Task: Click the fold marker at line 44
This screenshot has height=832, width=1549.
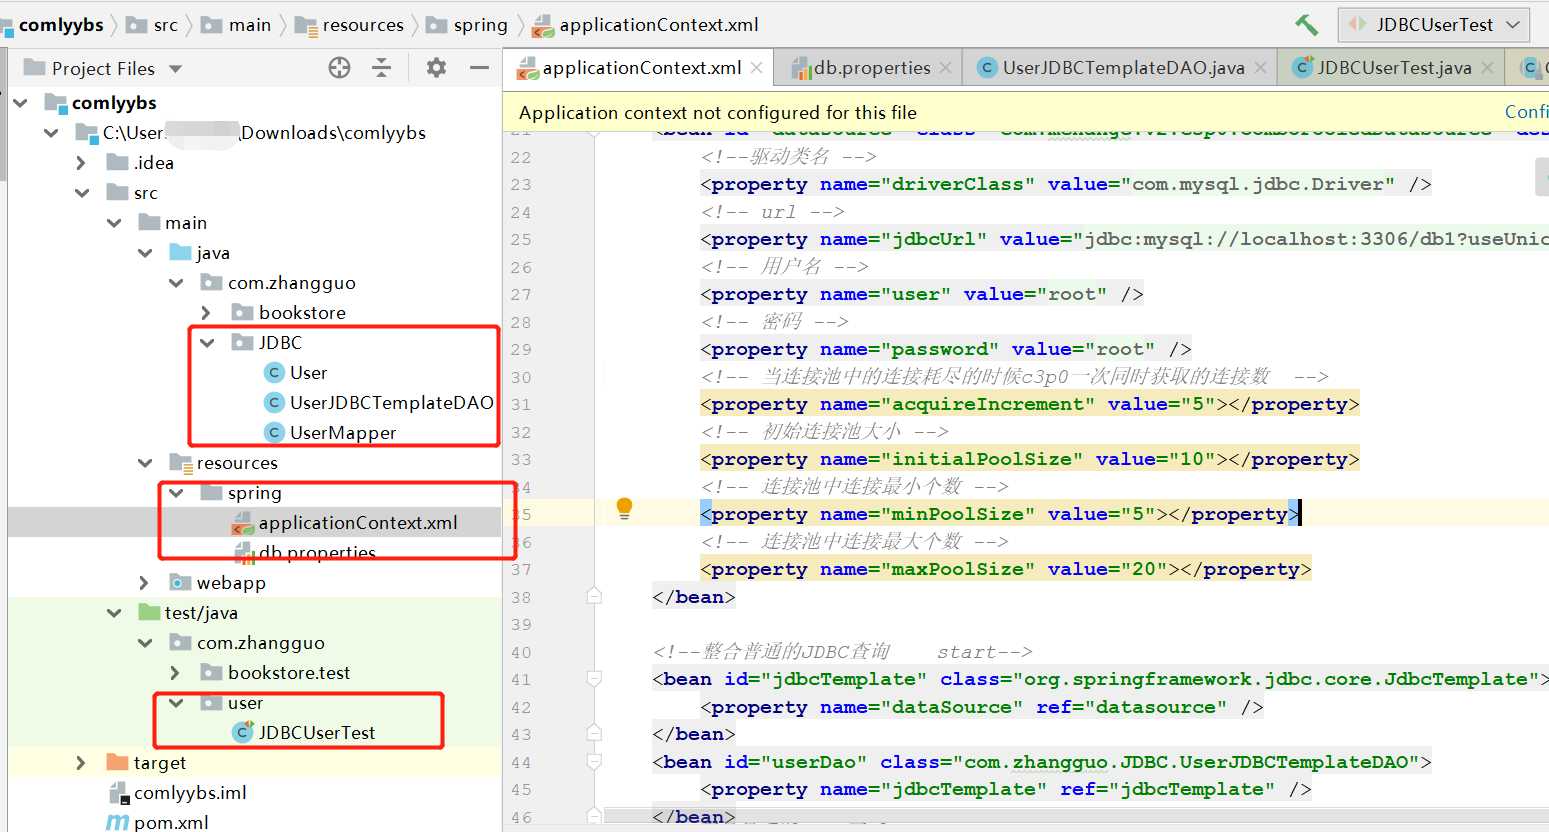Action: [x=594, y=762]
